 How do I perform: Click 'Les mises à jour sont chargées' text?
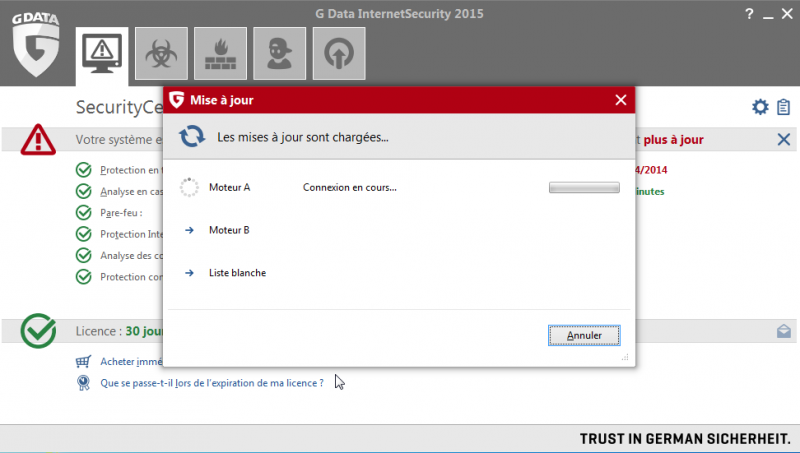pos(303,137)
